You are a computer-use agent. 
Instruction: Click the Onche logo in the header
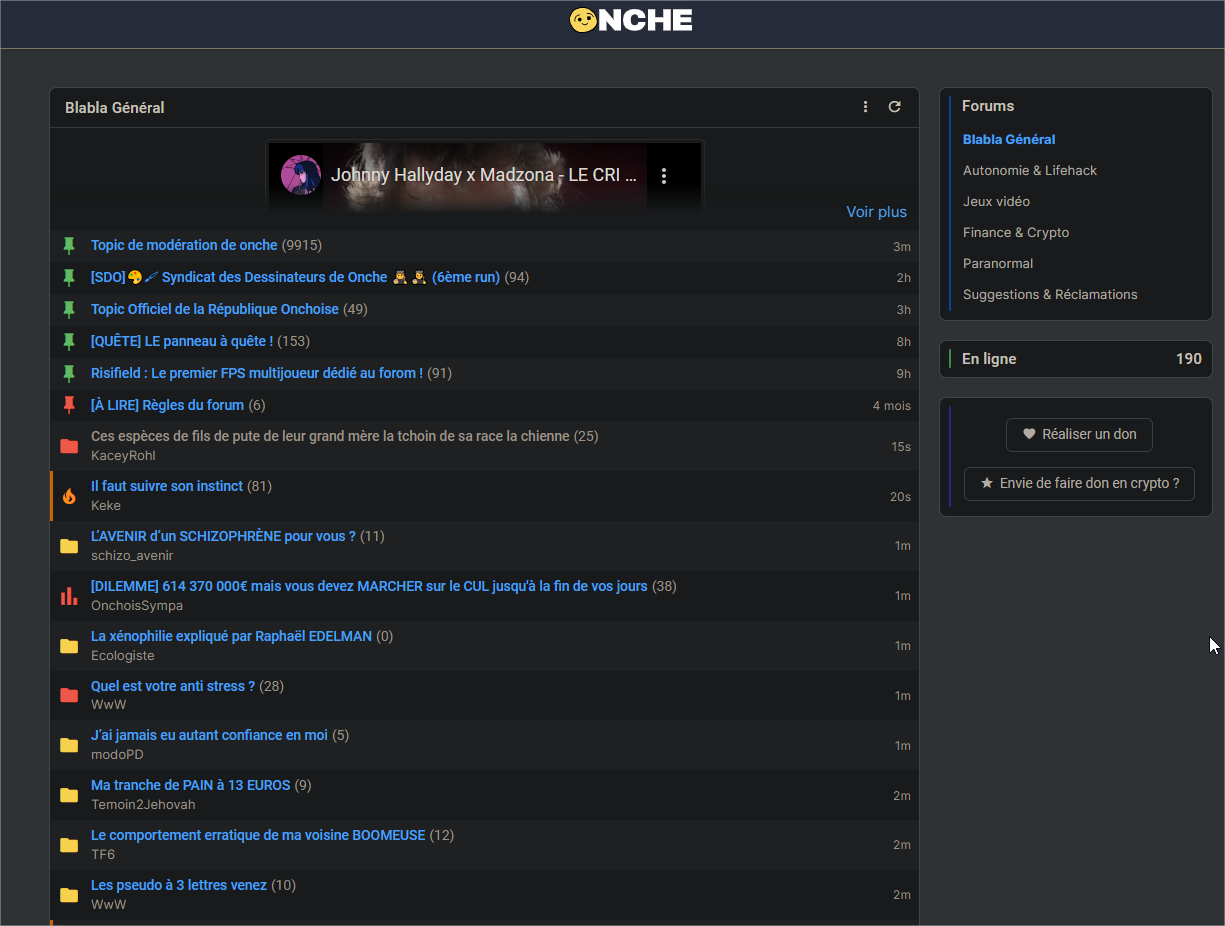tap(630, 20)
